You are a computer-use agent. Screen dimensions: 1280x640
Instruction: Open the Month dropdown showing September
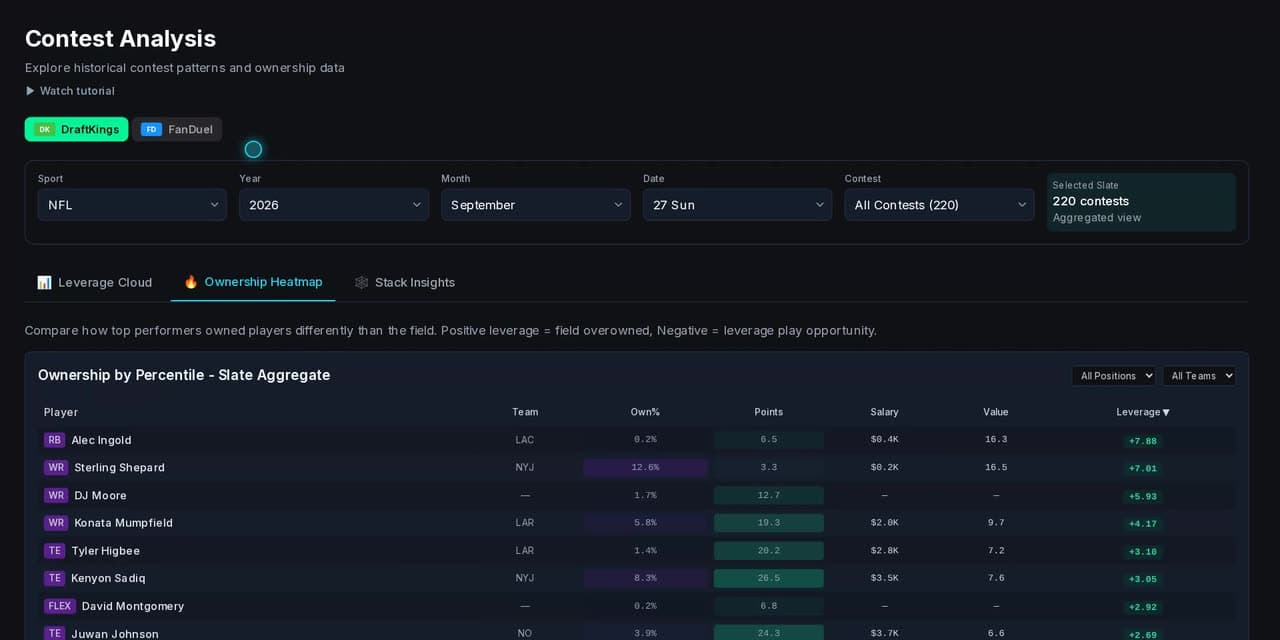click(536, 205)
